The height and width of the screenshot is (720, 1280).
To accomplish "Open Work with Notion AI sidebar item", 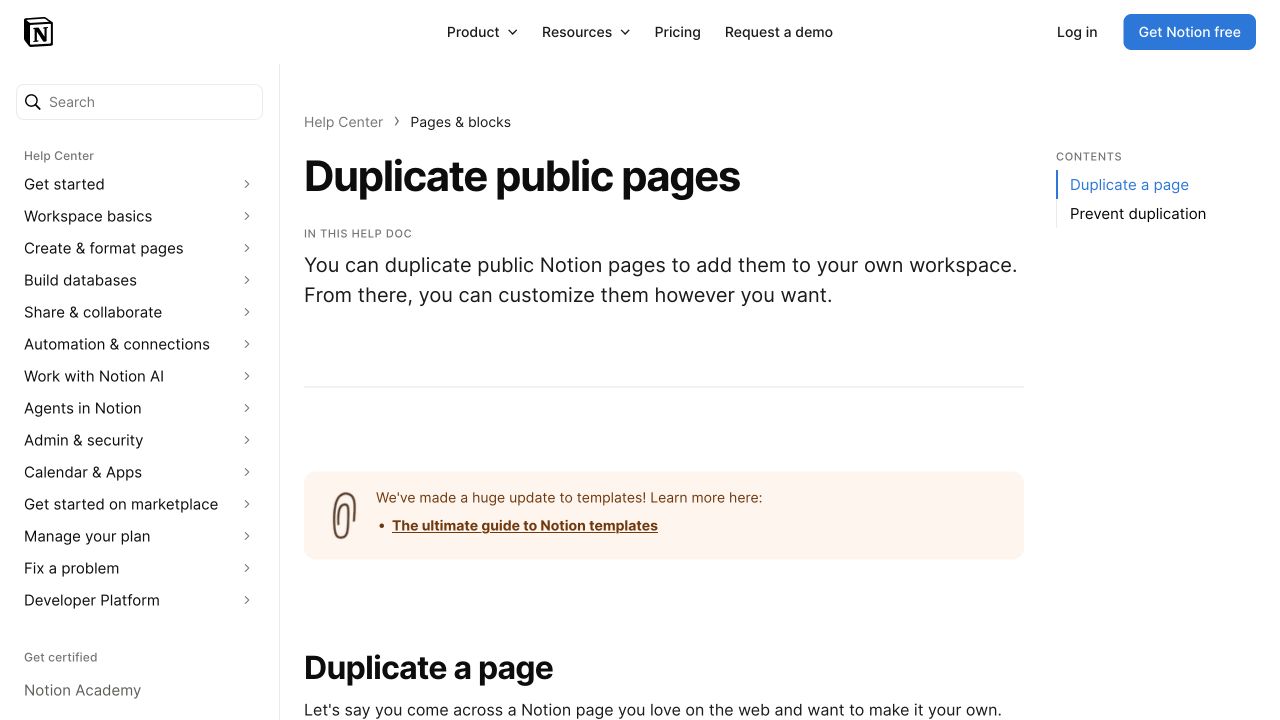I will (x=94, y=376).
